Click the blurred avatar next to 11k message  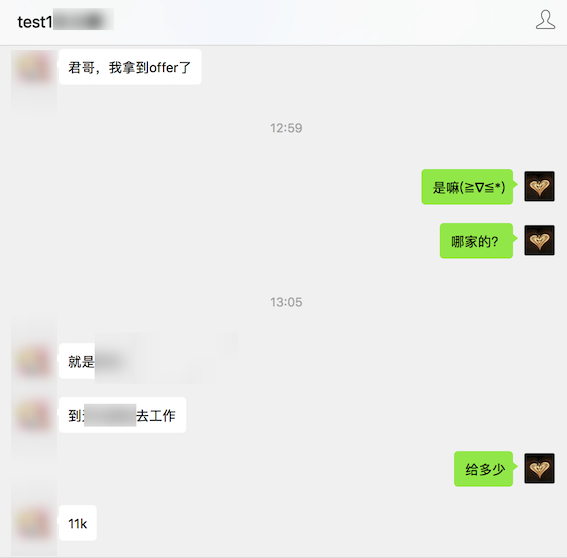pyautogui.click(x=34, y=523)
